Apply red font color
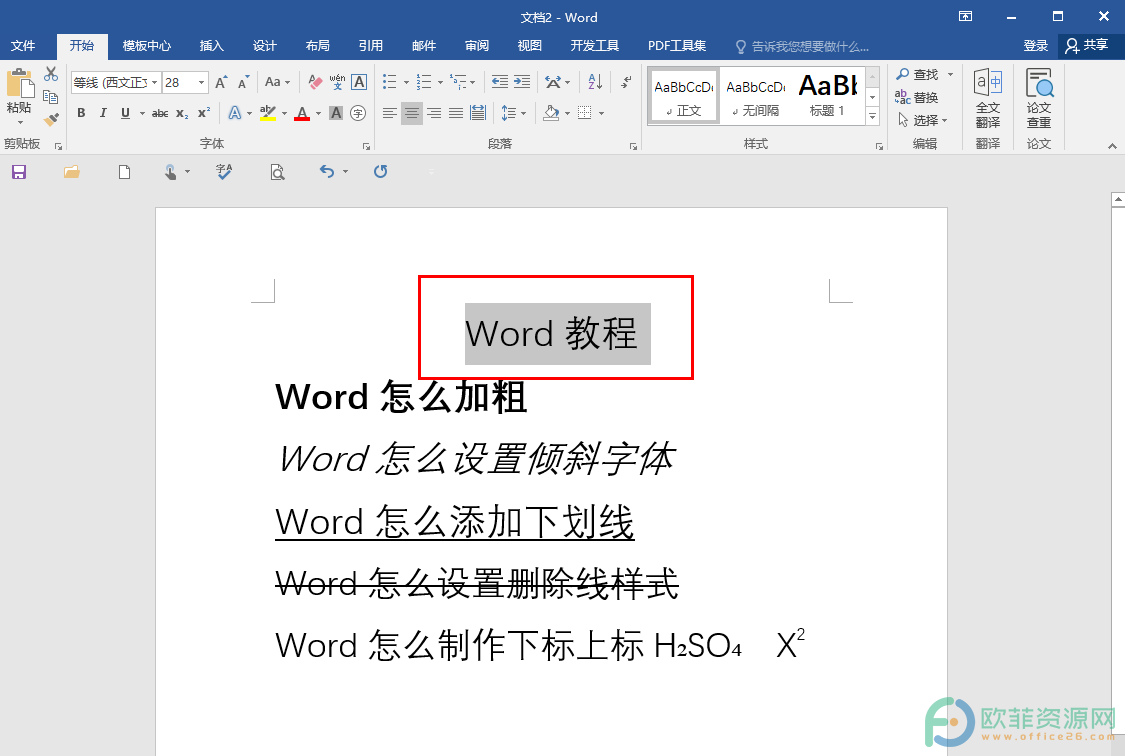The image size is (1125, 756). (302, 113)
